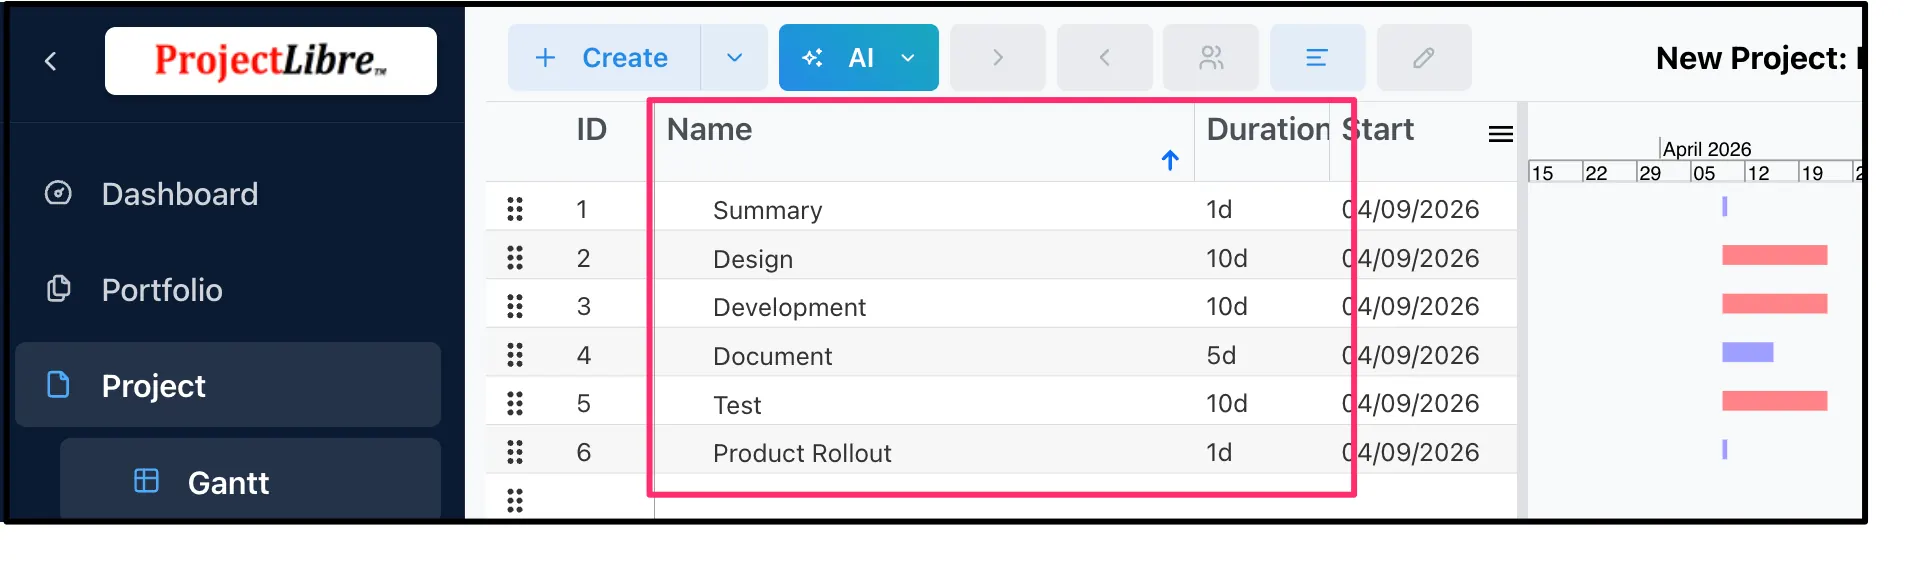
Task: Click the New Project title
Action: click(1758, 58)
